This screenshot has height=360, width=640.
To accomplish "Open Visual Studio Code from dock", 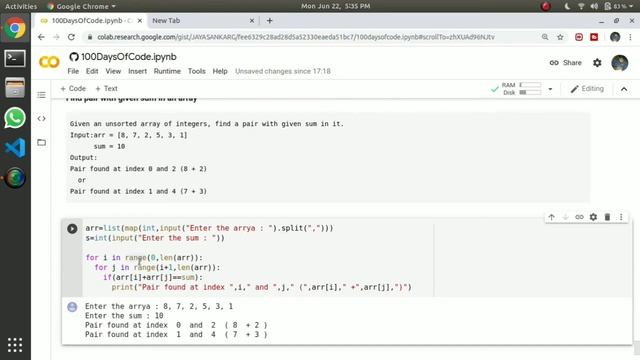I will 15,148.
